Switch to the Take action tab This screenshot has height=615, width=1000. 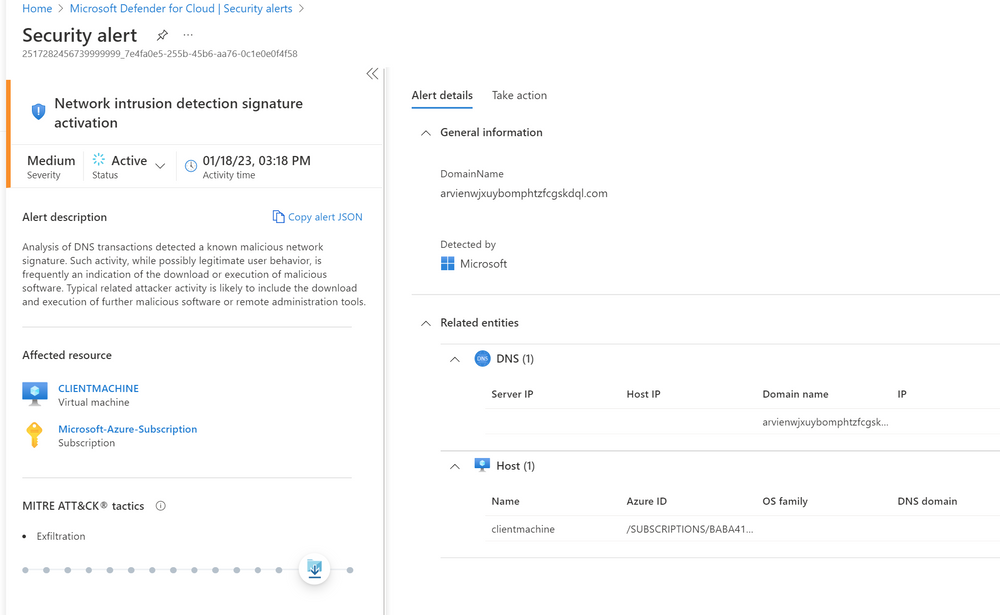(519, 95)
